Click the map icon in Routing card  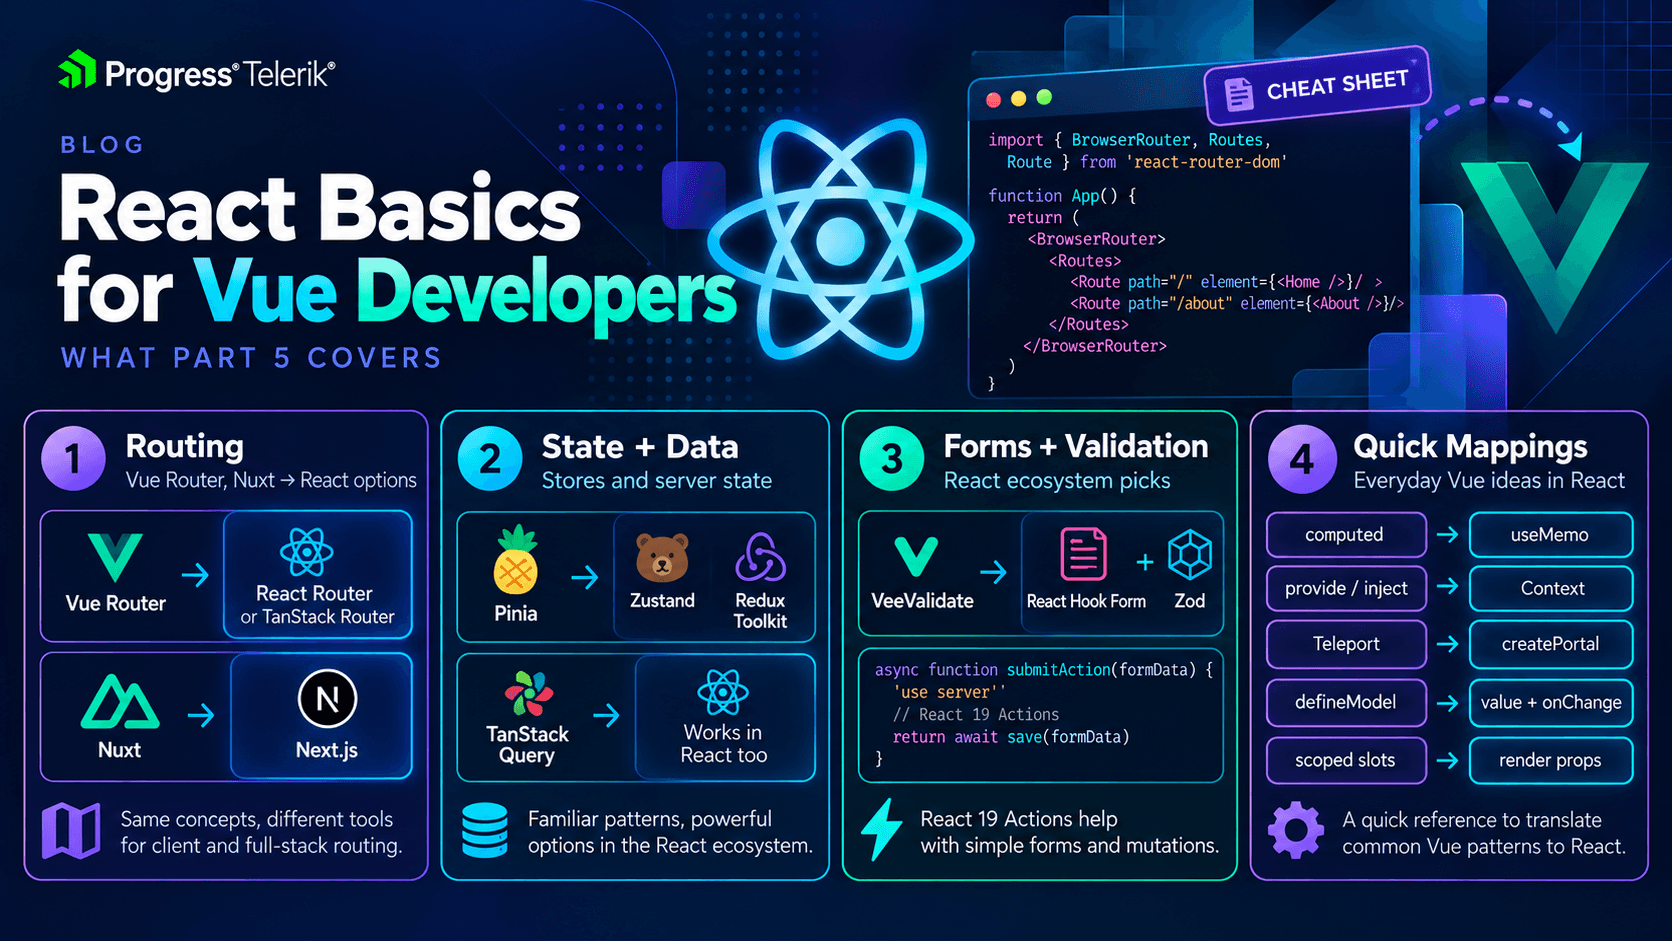click(x=71, y=831)
